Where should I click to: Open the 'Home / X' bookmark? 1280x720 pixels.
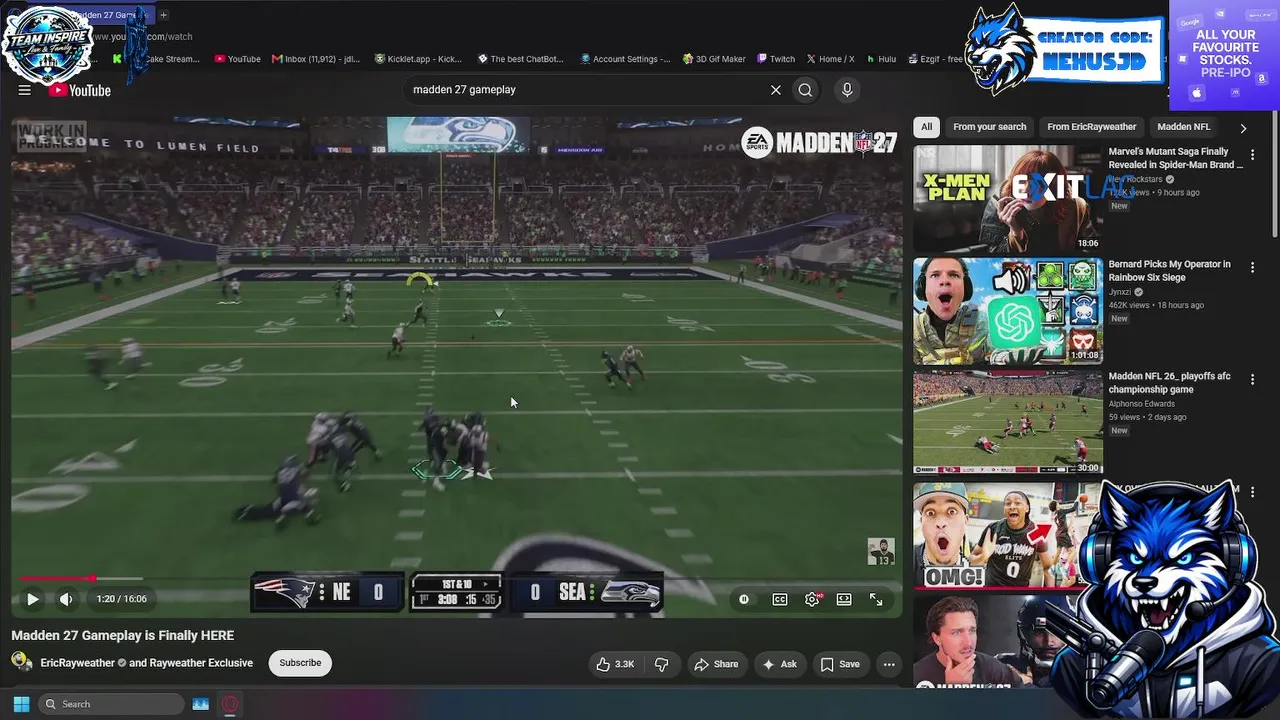(830, 59)
